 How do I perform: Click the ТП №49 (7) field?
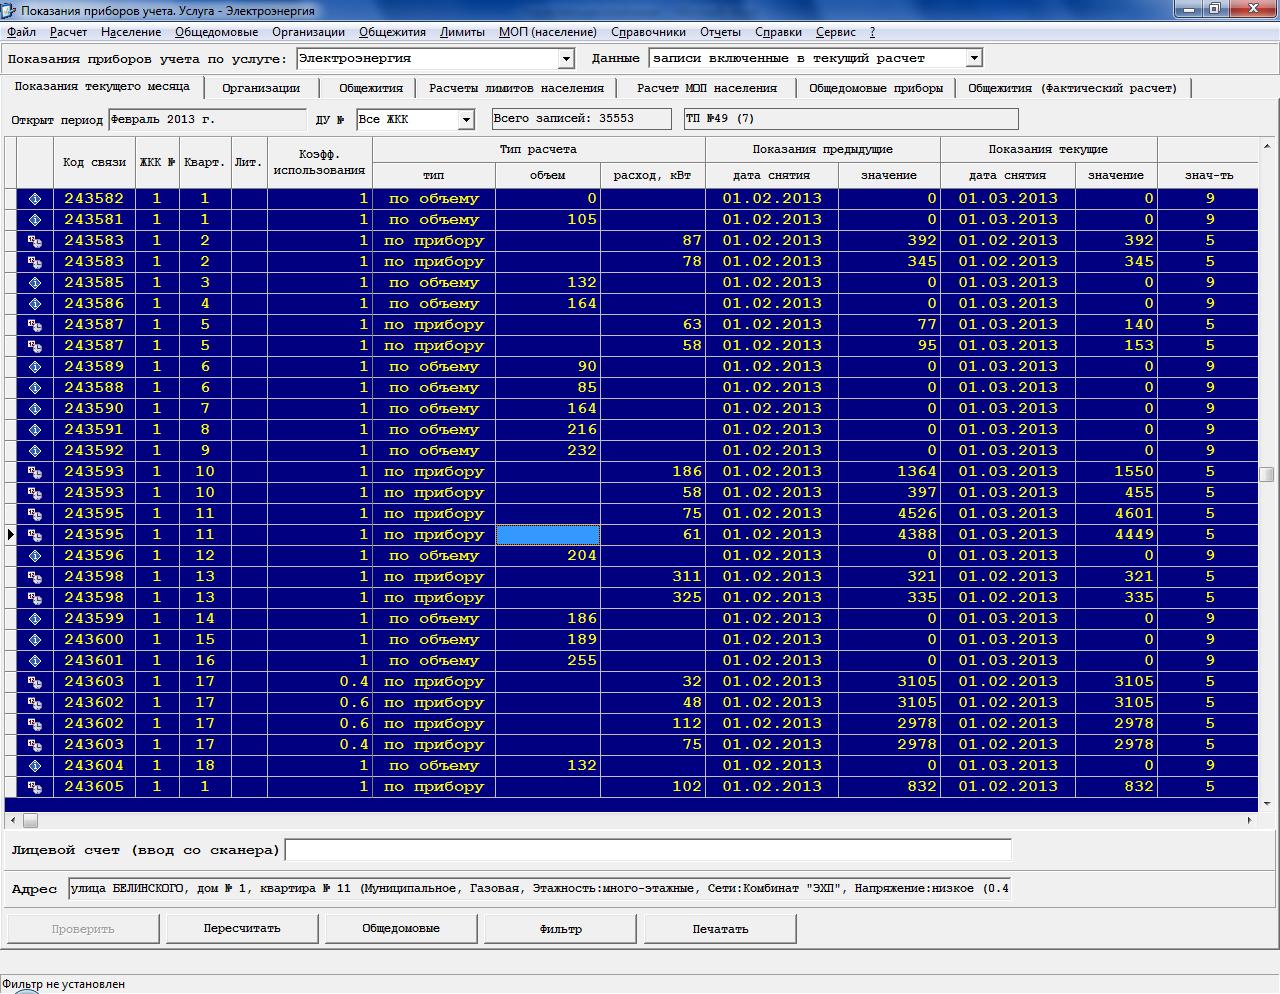851,119
